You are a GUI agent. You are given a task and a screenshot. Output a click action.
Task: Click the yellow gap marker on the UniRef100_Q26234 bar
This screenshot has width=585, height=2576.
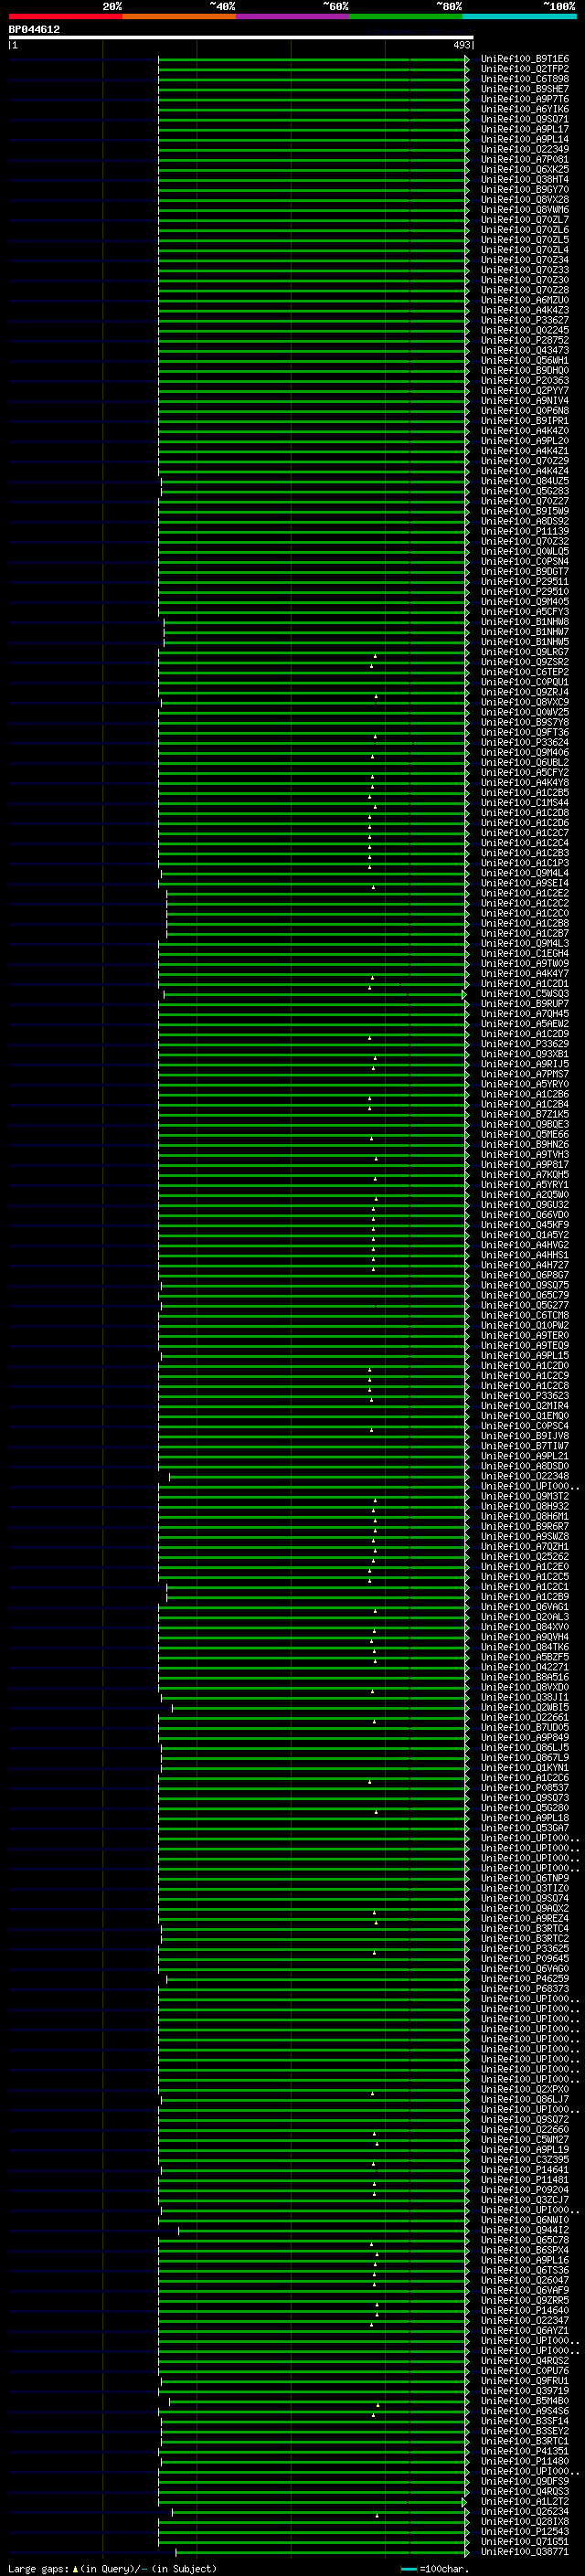[377, 2516]
